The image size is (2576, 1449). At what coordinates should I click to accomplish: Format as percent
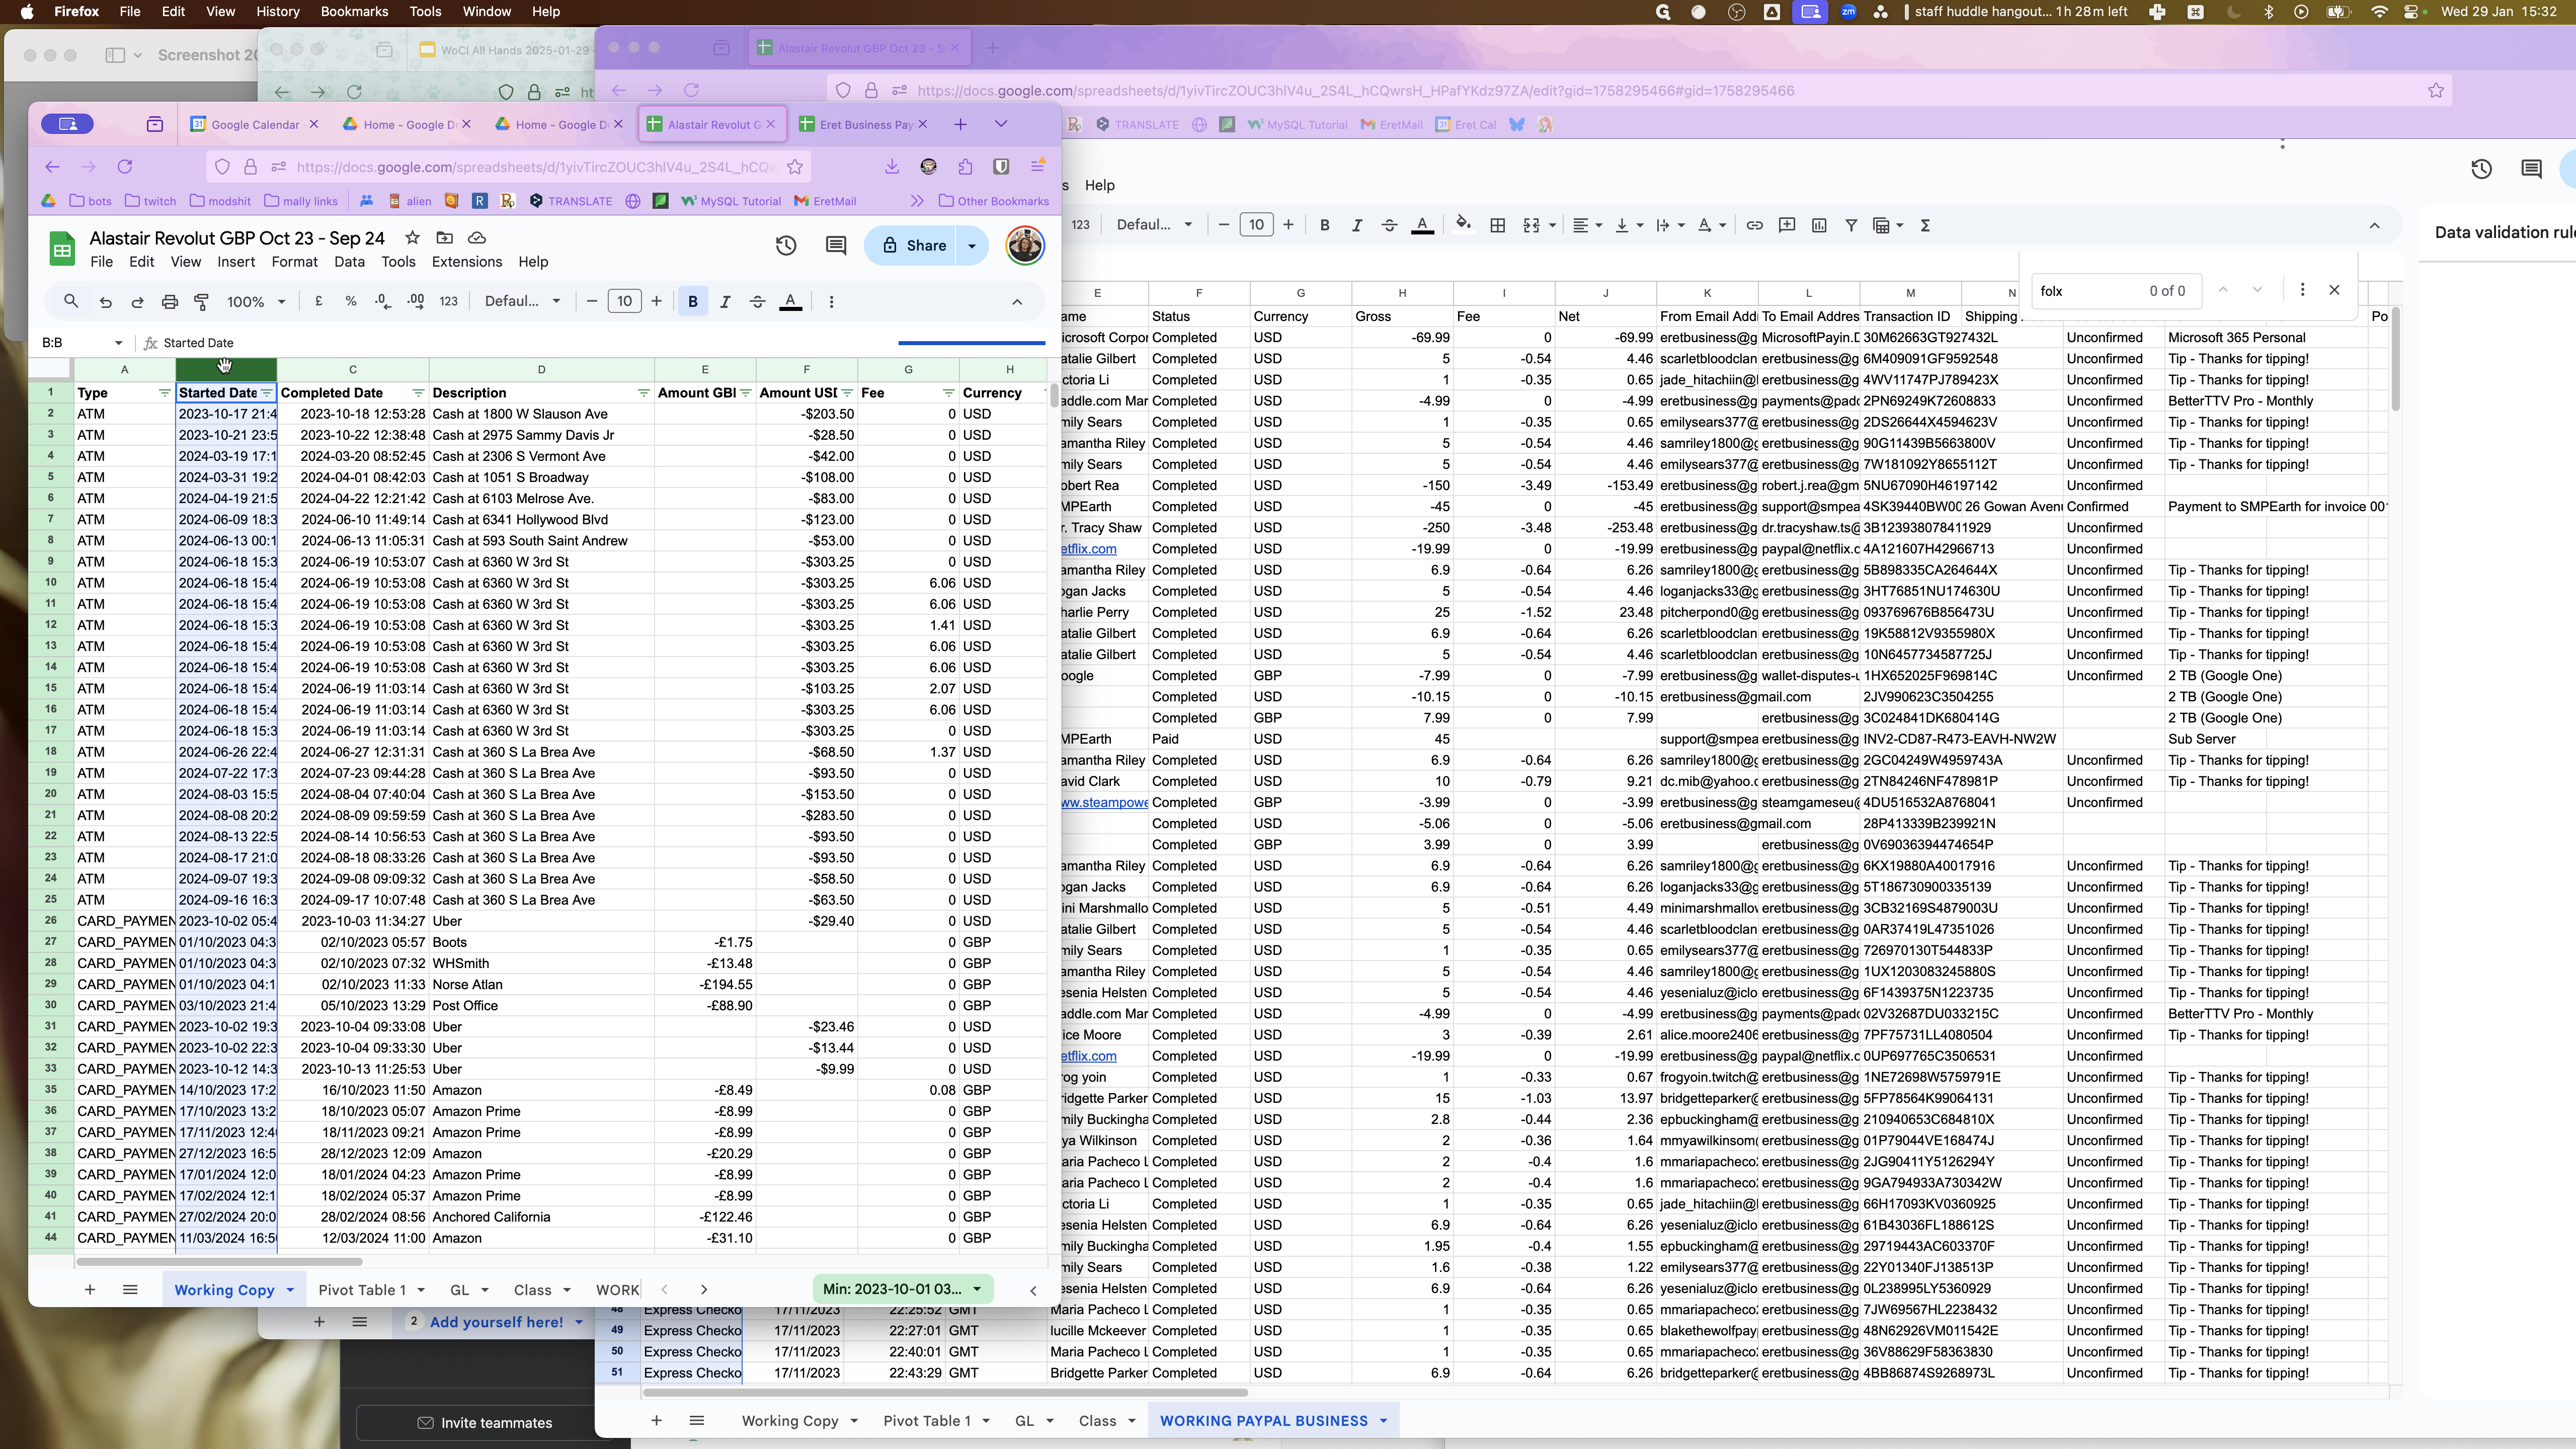[351, 301]
